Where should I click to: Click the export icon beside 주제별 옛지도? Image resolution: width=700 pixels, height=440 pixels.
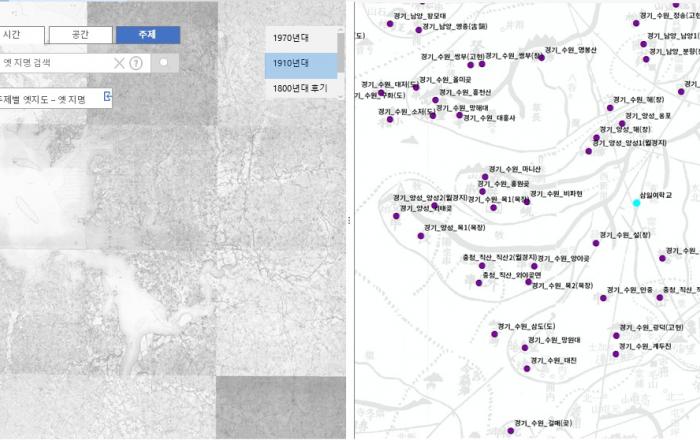click(107, 97)
